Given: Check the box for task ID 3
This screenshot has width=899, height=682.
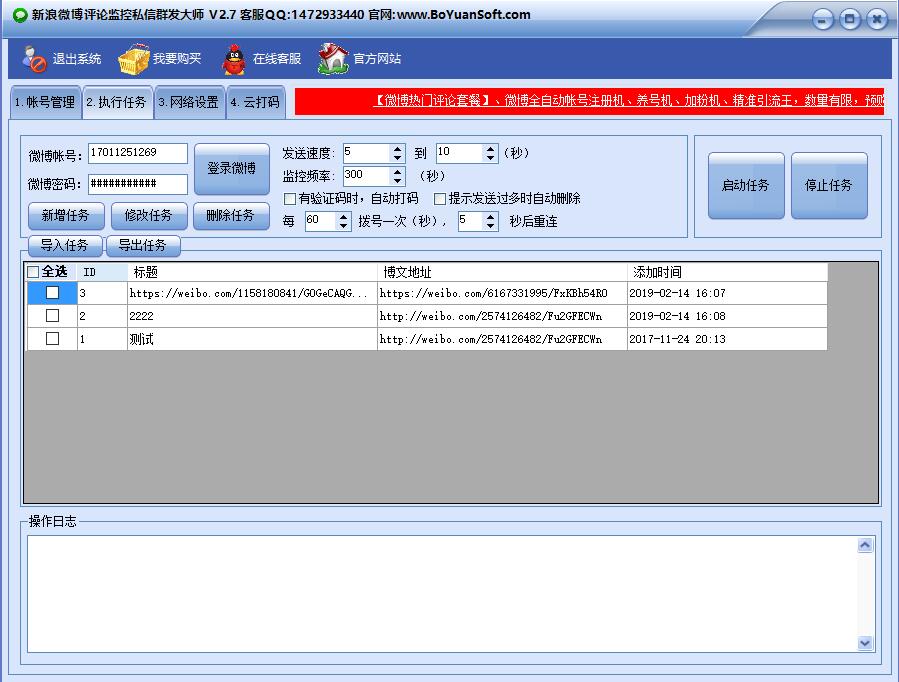Looking at the screenshot, I should click(x=52, y=293).
